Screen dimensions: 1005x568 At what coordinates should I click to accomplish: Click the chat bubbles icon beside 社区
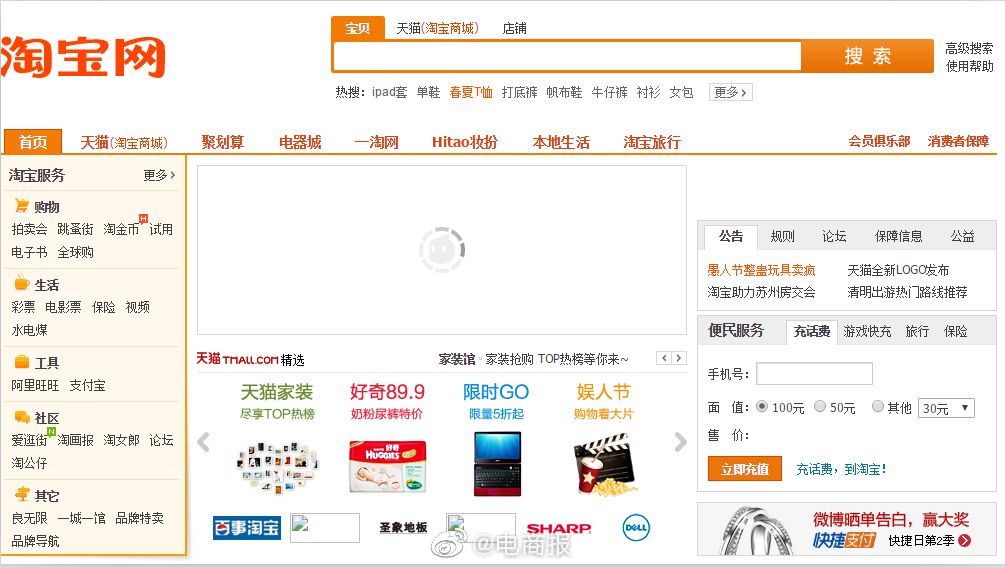(x=22, y=417)
